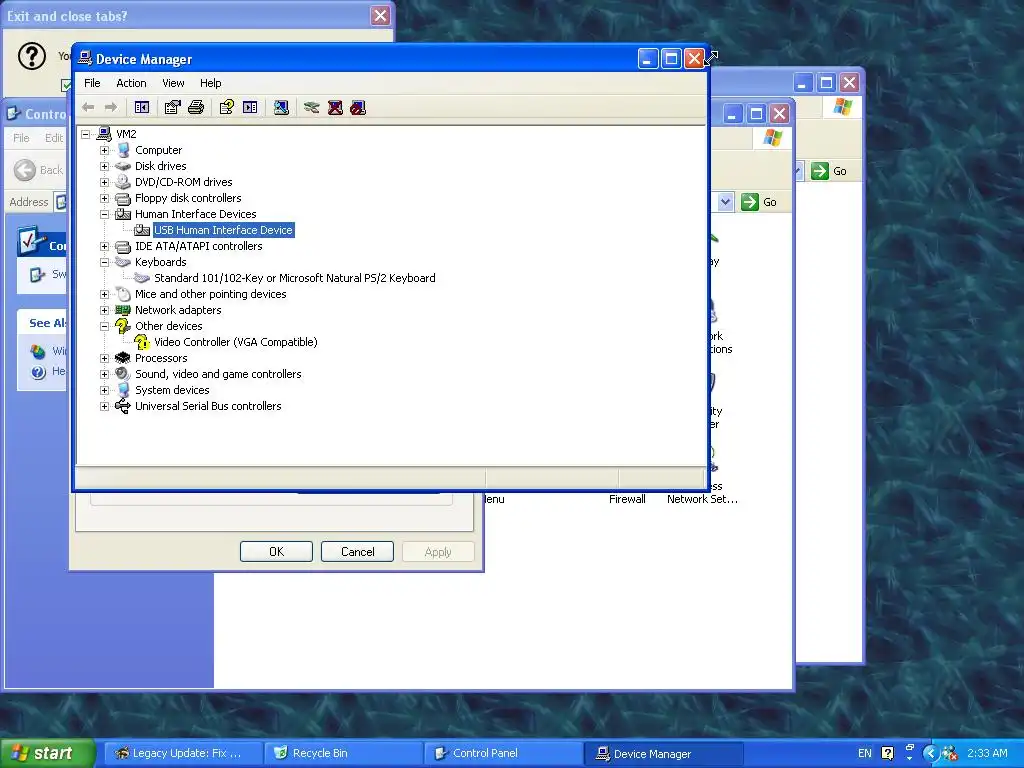The height and width of the screenshot is (768, 1024).
Task: Open the Action menu
Action: pos(131,83)
